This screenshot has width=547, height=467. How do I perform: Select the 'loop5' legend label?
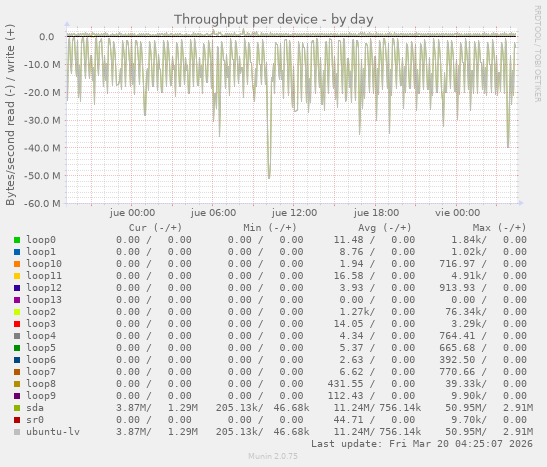pos(41,348)
